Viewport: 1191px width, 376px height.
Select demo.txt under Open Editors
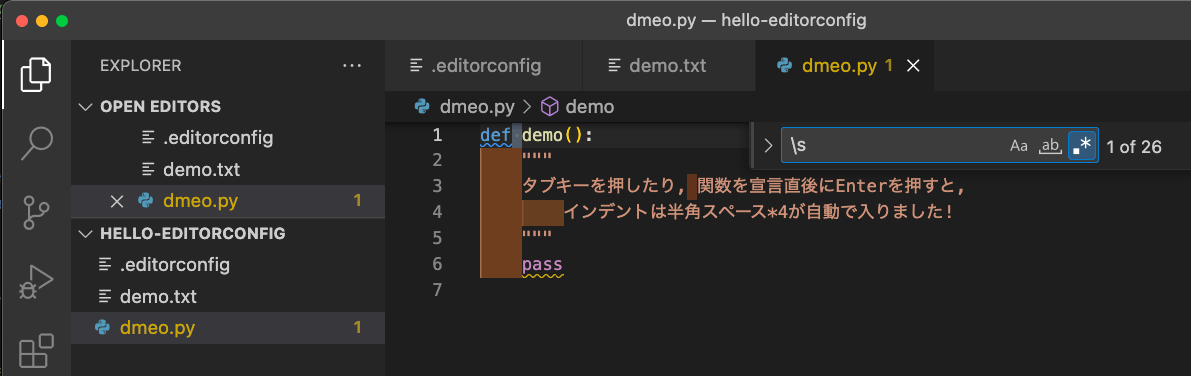tap(228, 169)
